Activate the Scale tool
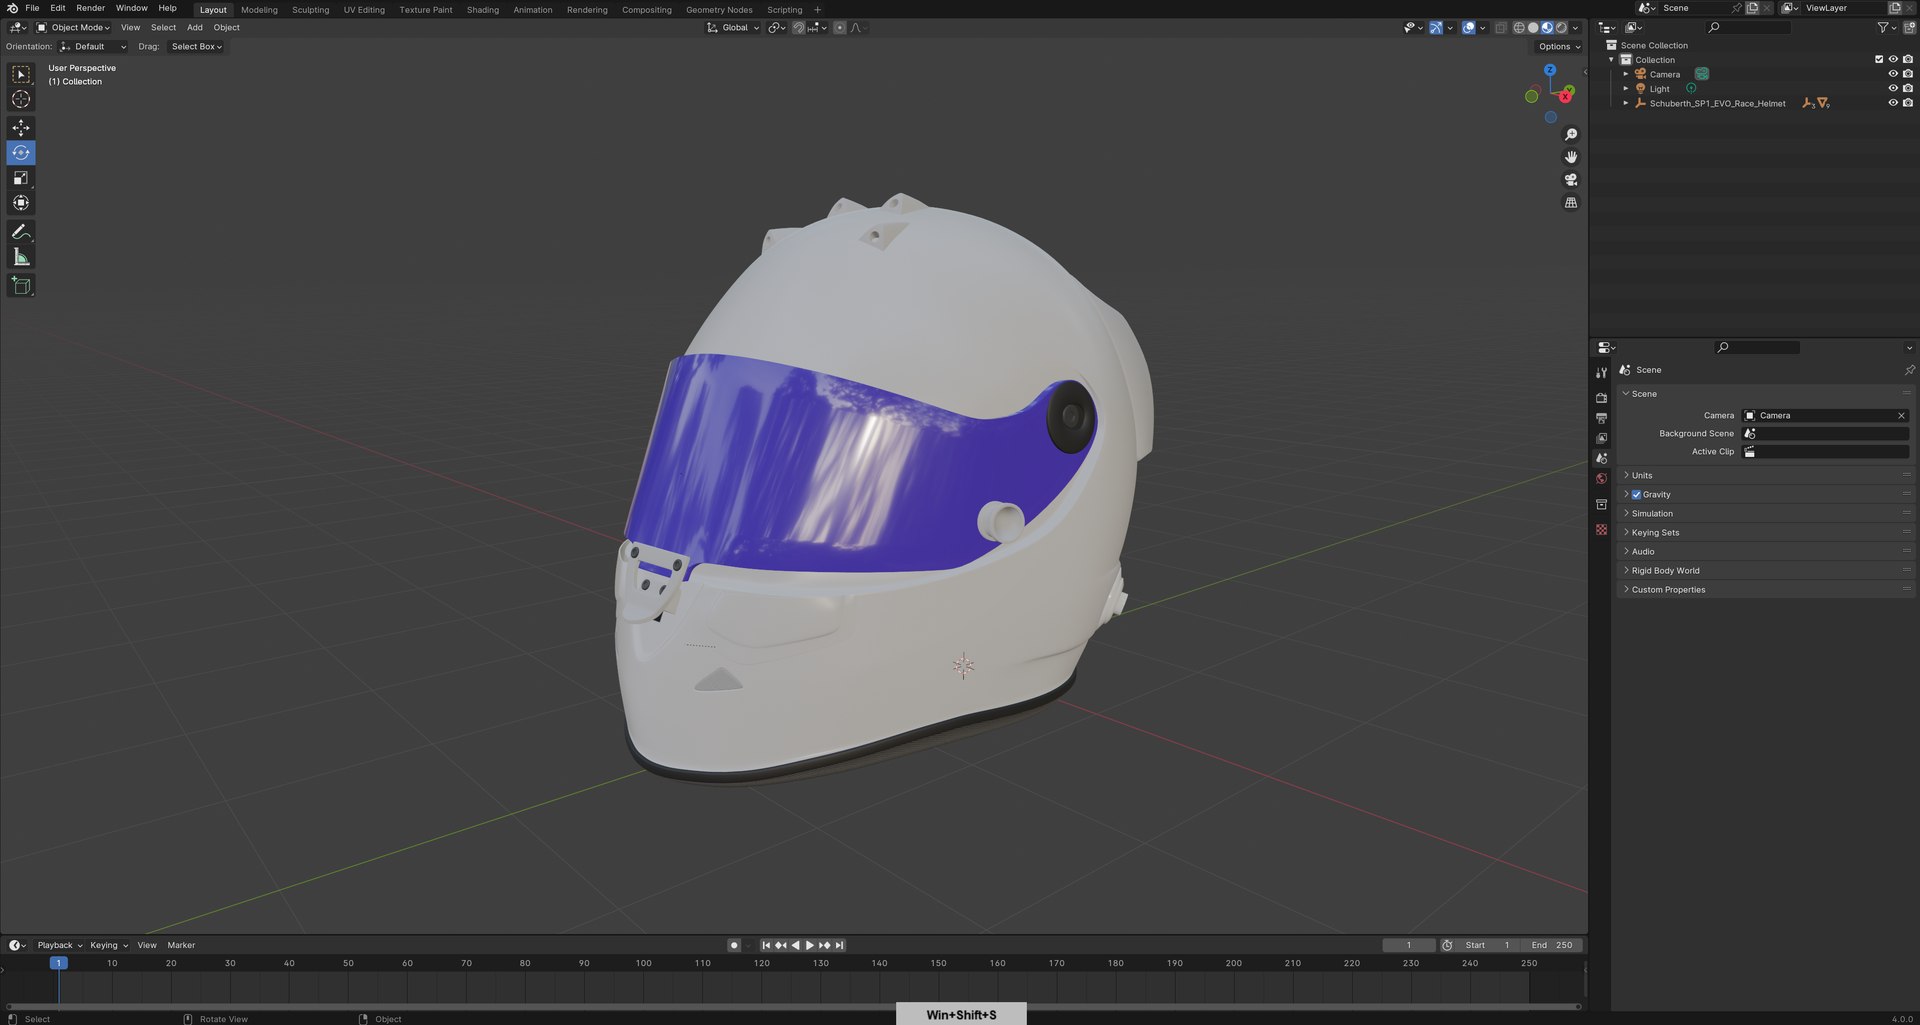The width and height of the screenshot is (1920, 1025). point(21,178)
